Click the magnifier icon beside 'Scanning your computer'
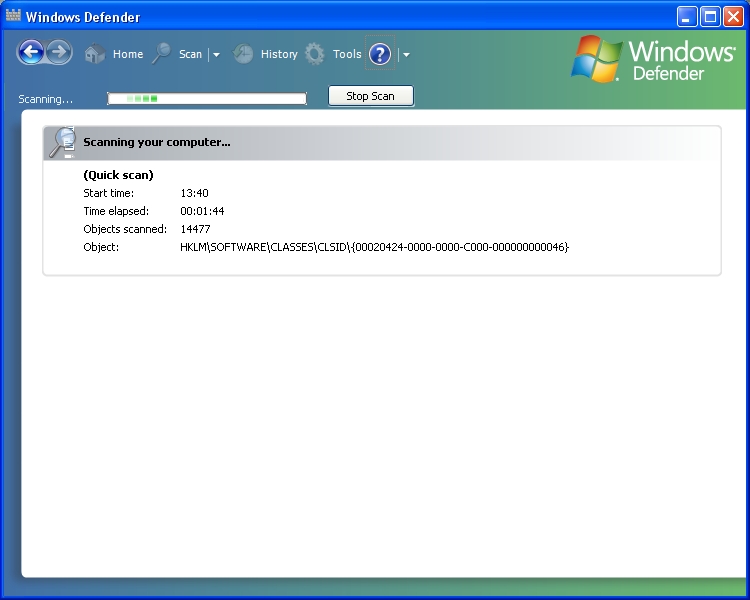This screenshot has height=600, width=750. point(63,142)
